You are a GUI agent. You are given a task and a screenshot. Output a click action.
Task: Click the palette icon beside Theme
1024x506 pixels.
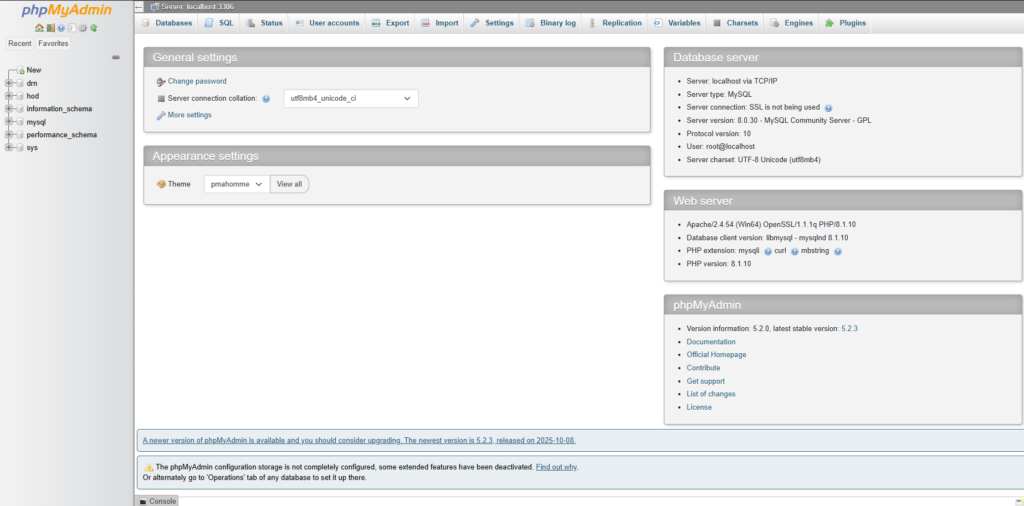(161, 184)
